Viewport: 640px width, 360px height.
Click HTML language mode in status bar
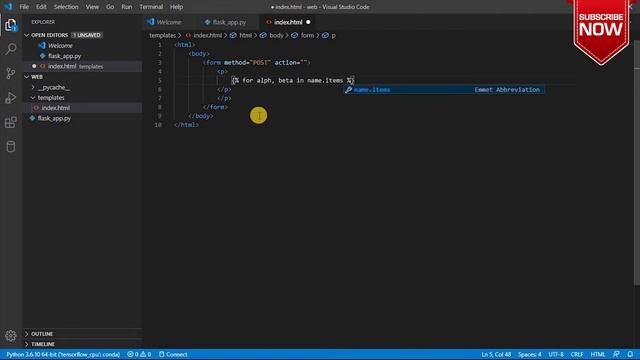pos(598,354)
